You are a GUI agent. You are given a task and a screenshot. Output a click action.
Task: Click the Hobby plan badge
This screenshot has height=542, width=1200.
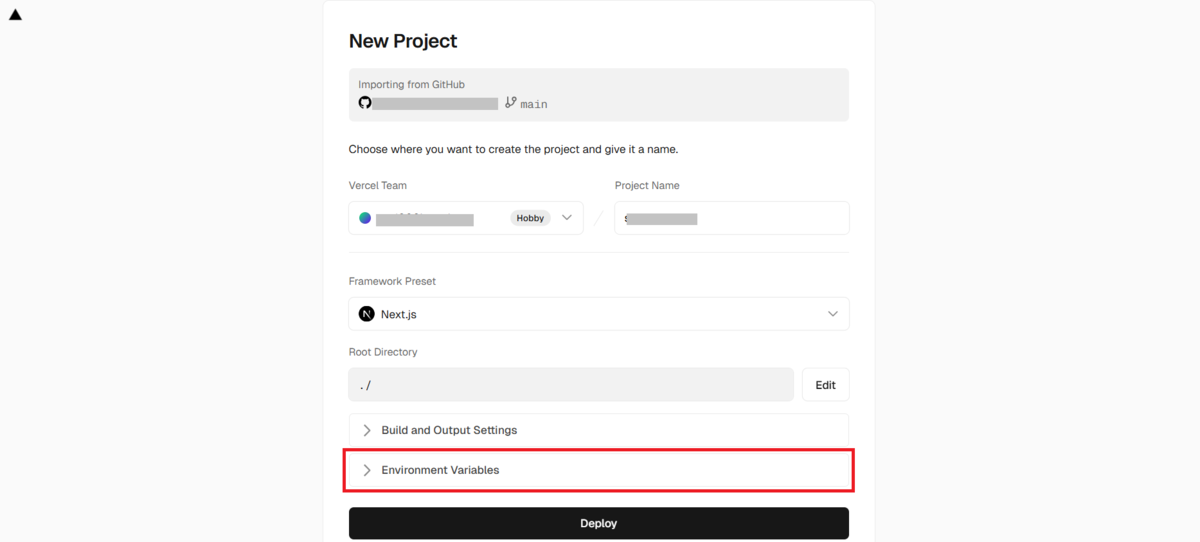[x=530, y=218]
